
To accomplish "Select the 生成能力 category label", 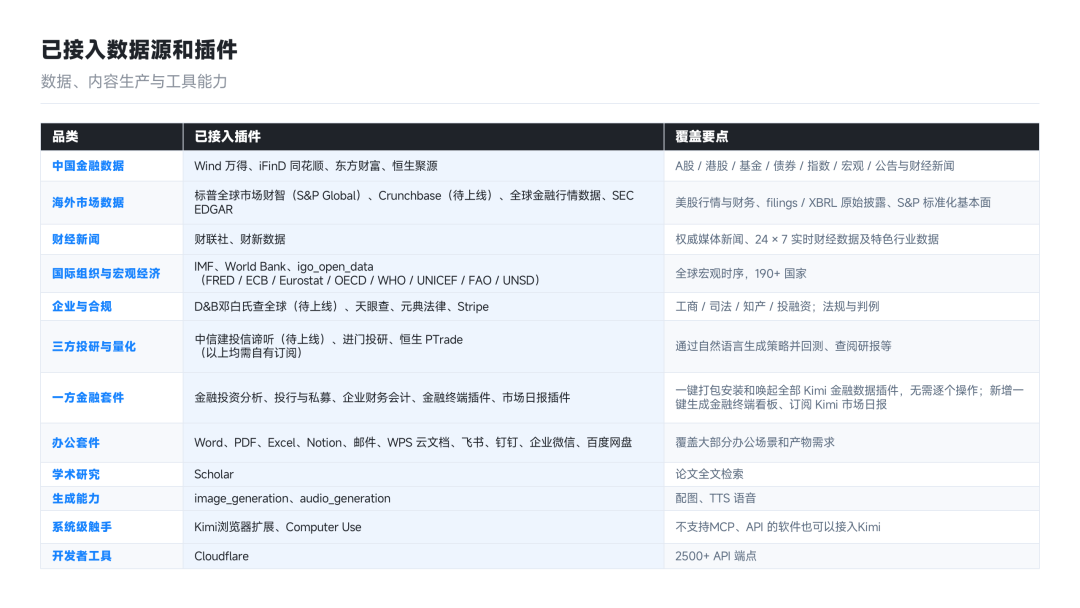I will tap(76, 499).
